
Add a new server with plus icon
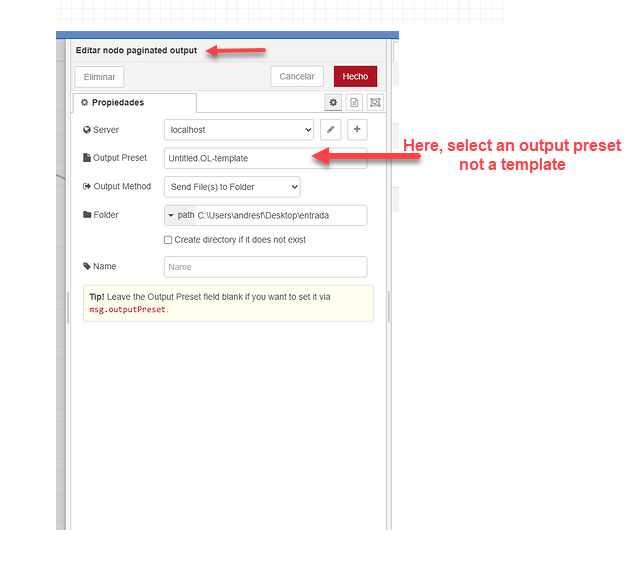tap(357, 130)
